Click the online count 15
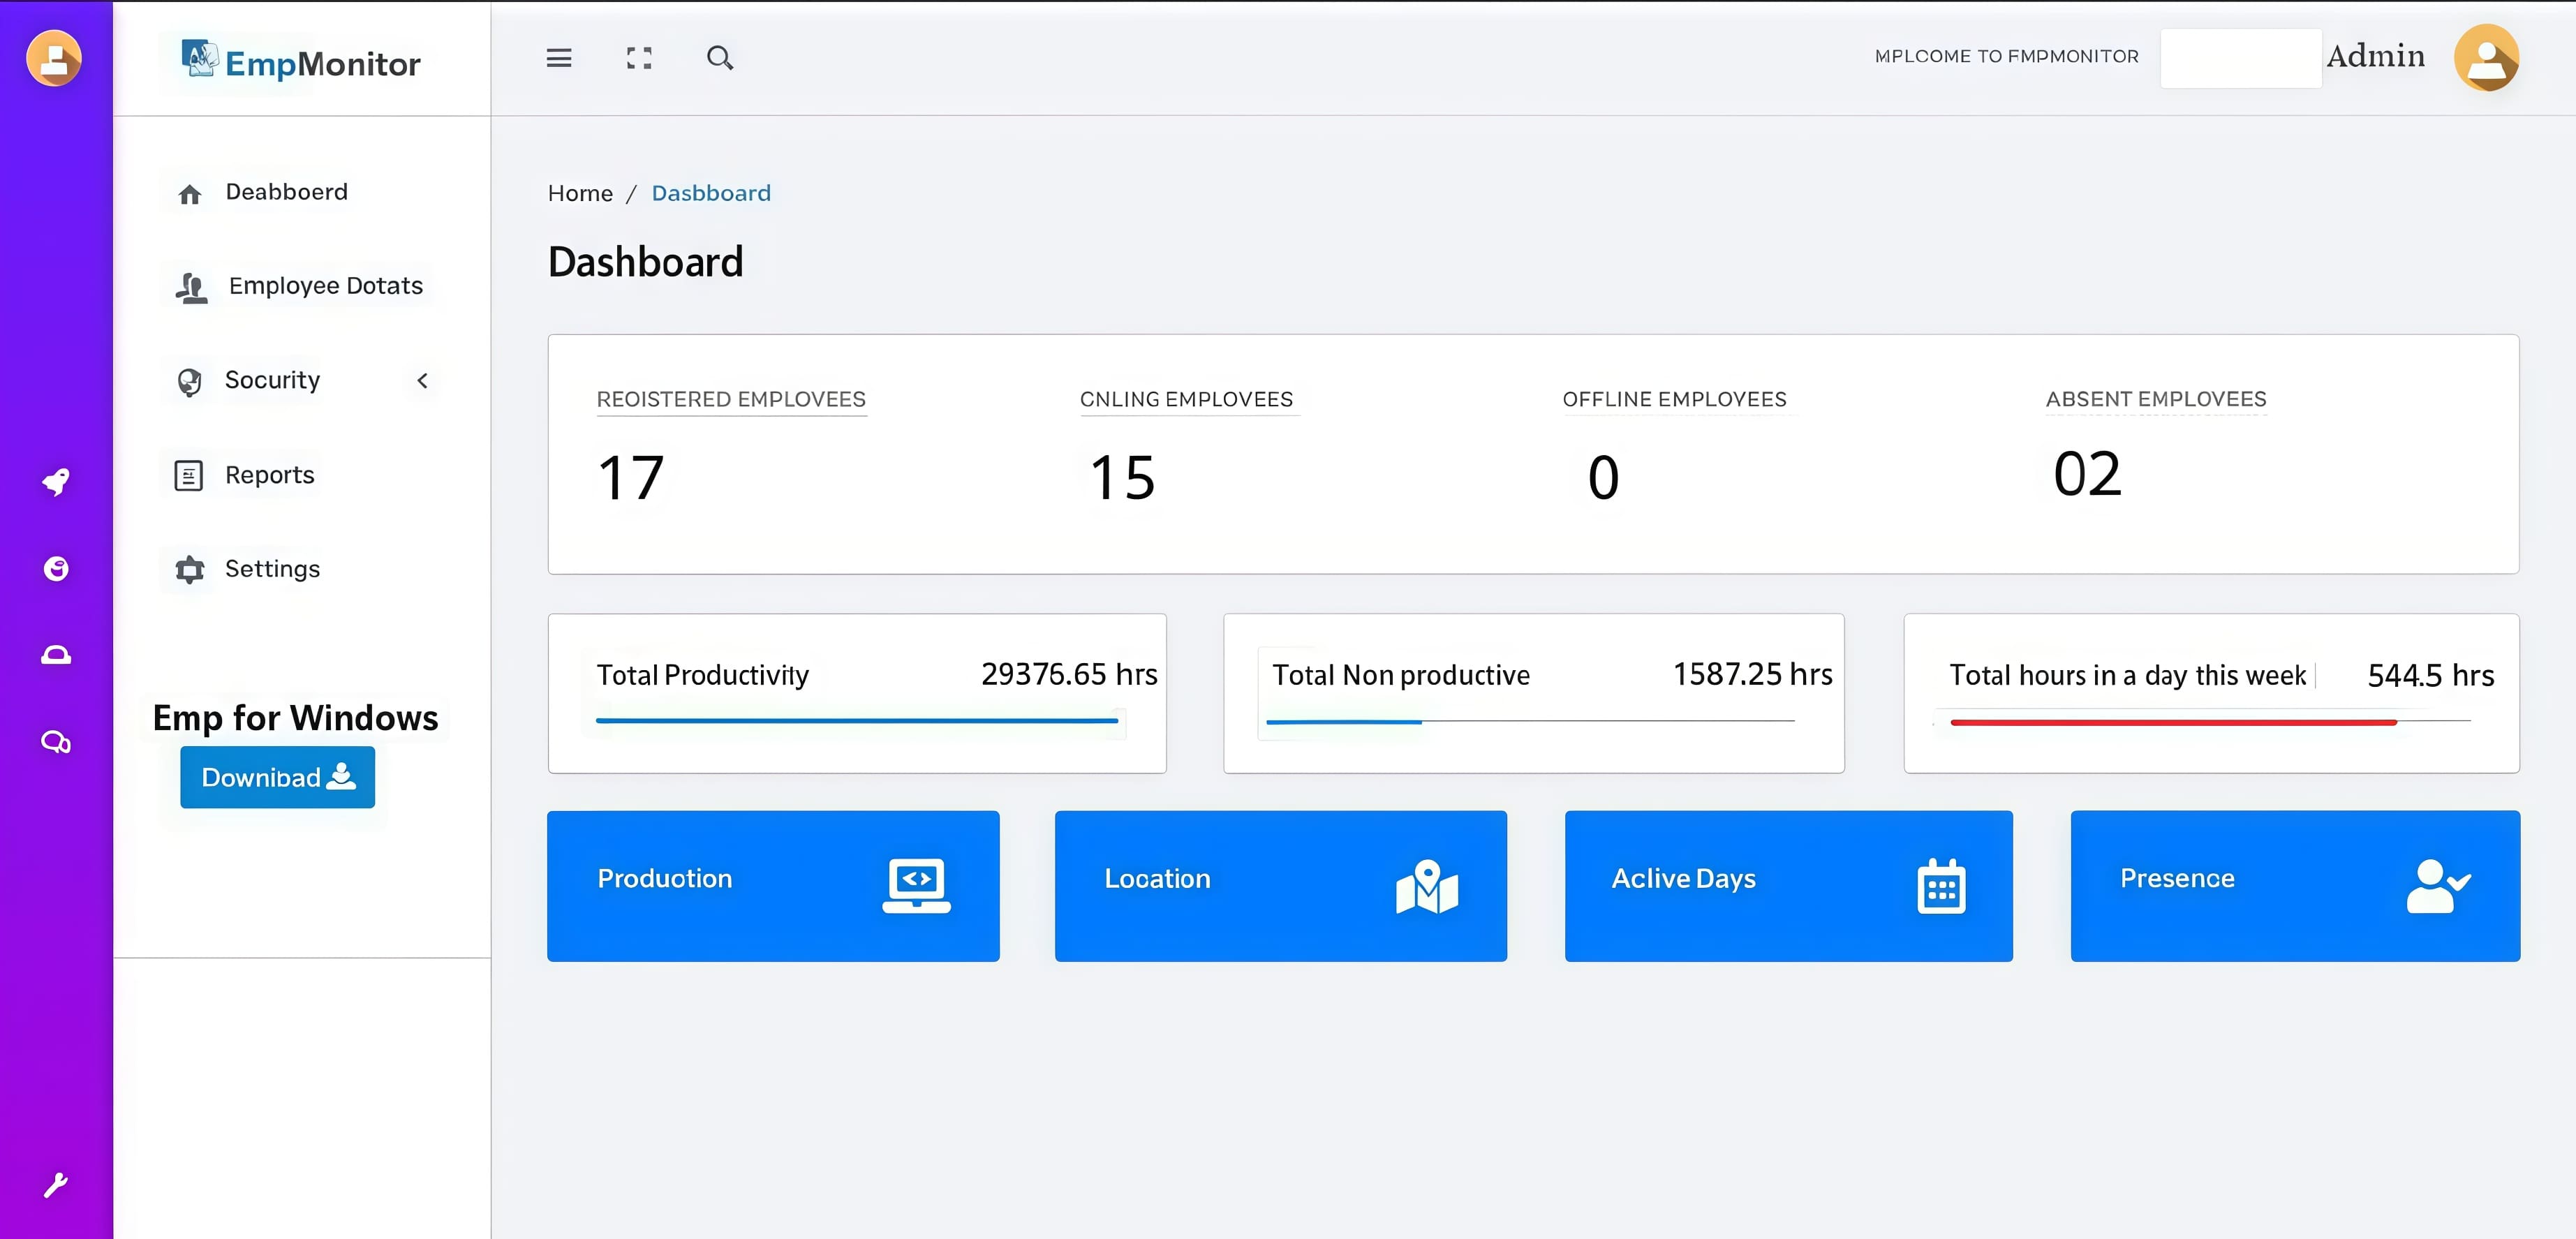This screenshot has height=1239, width=2576. click(x=1123, y=477)
